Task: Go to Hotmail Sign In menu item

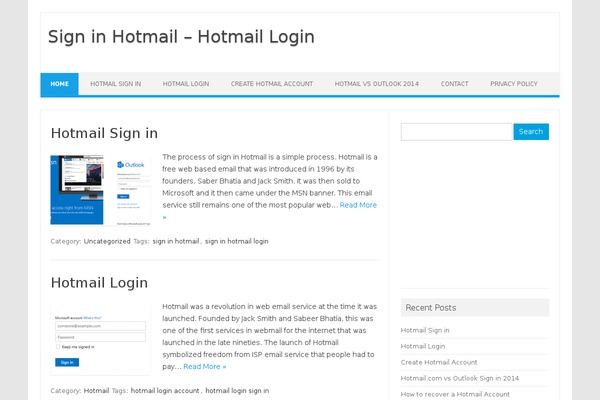Action: coord(116,84)
